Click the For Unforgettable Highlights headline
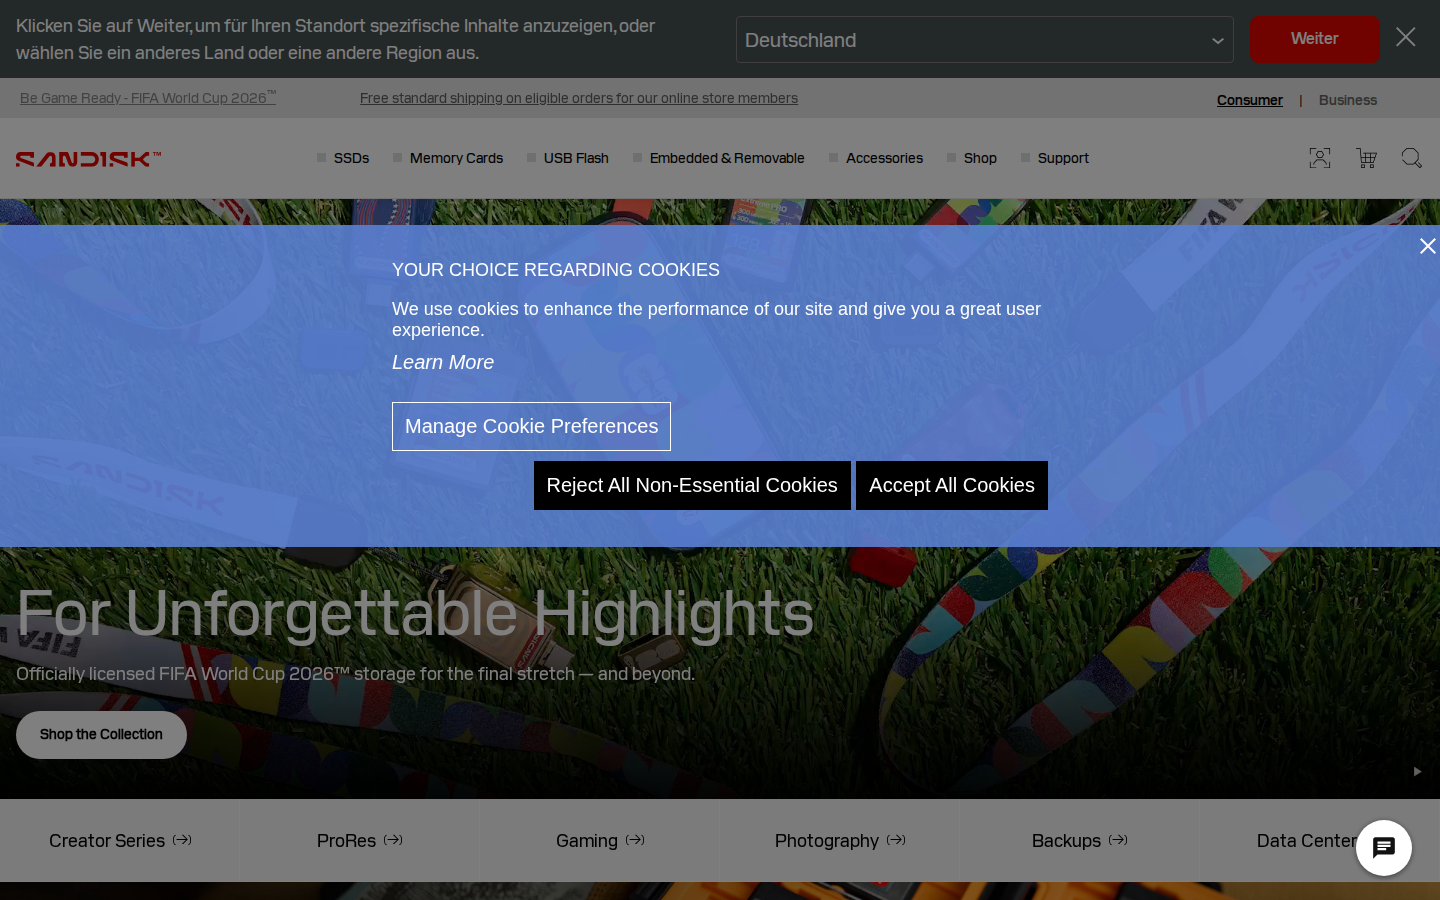This screenshot has height=900, width=1440. pyautogui.click(x=416, y=613)
